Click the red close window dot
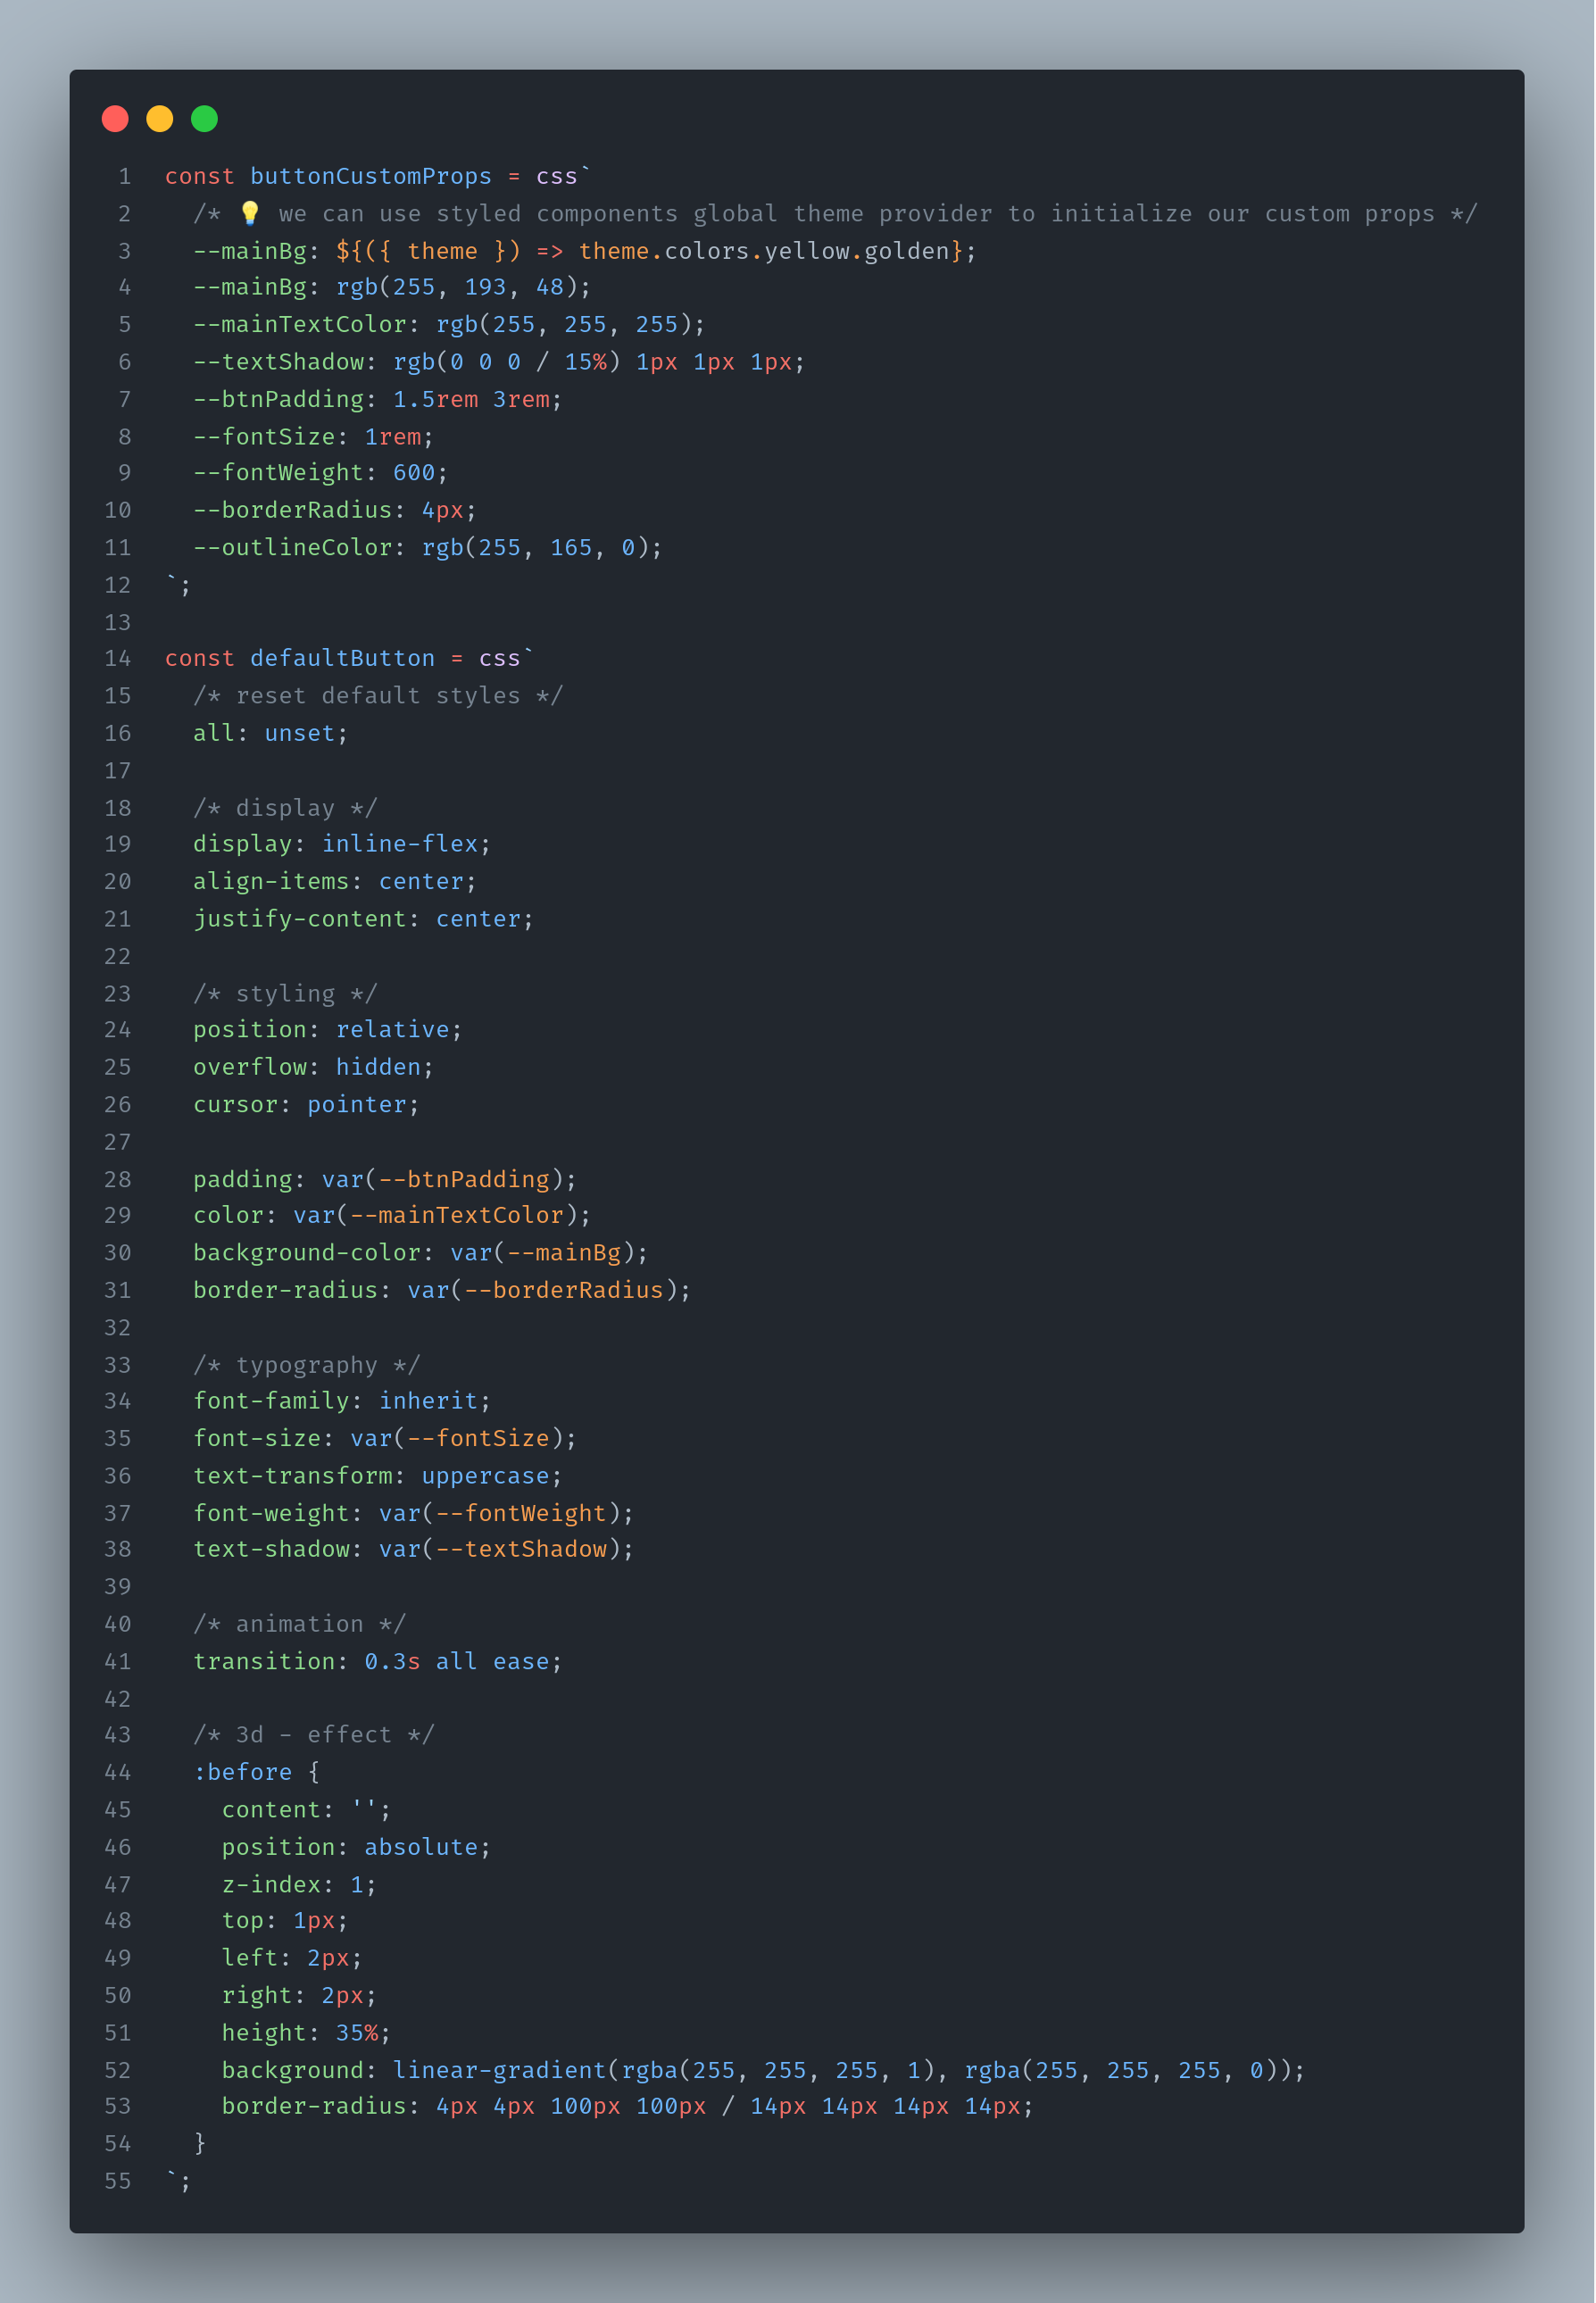The height and width of the screenshot is (2303, 1596). point(115,119)
